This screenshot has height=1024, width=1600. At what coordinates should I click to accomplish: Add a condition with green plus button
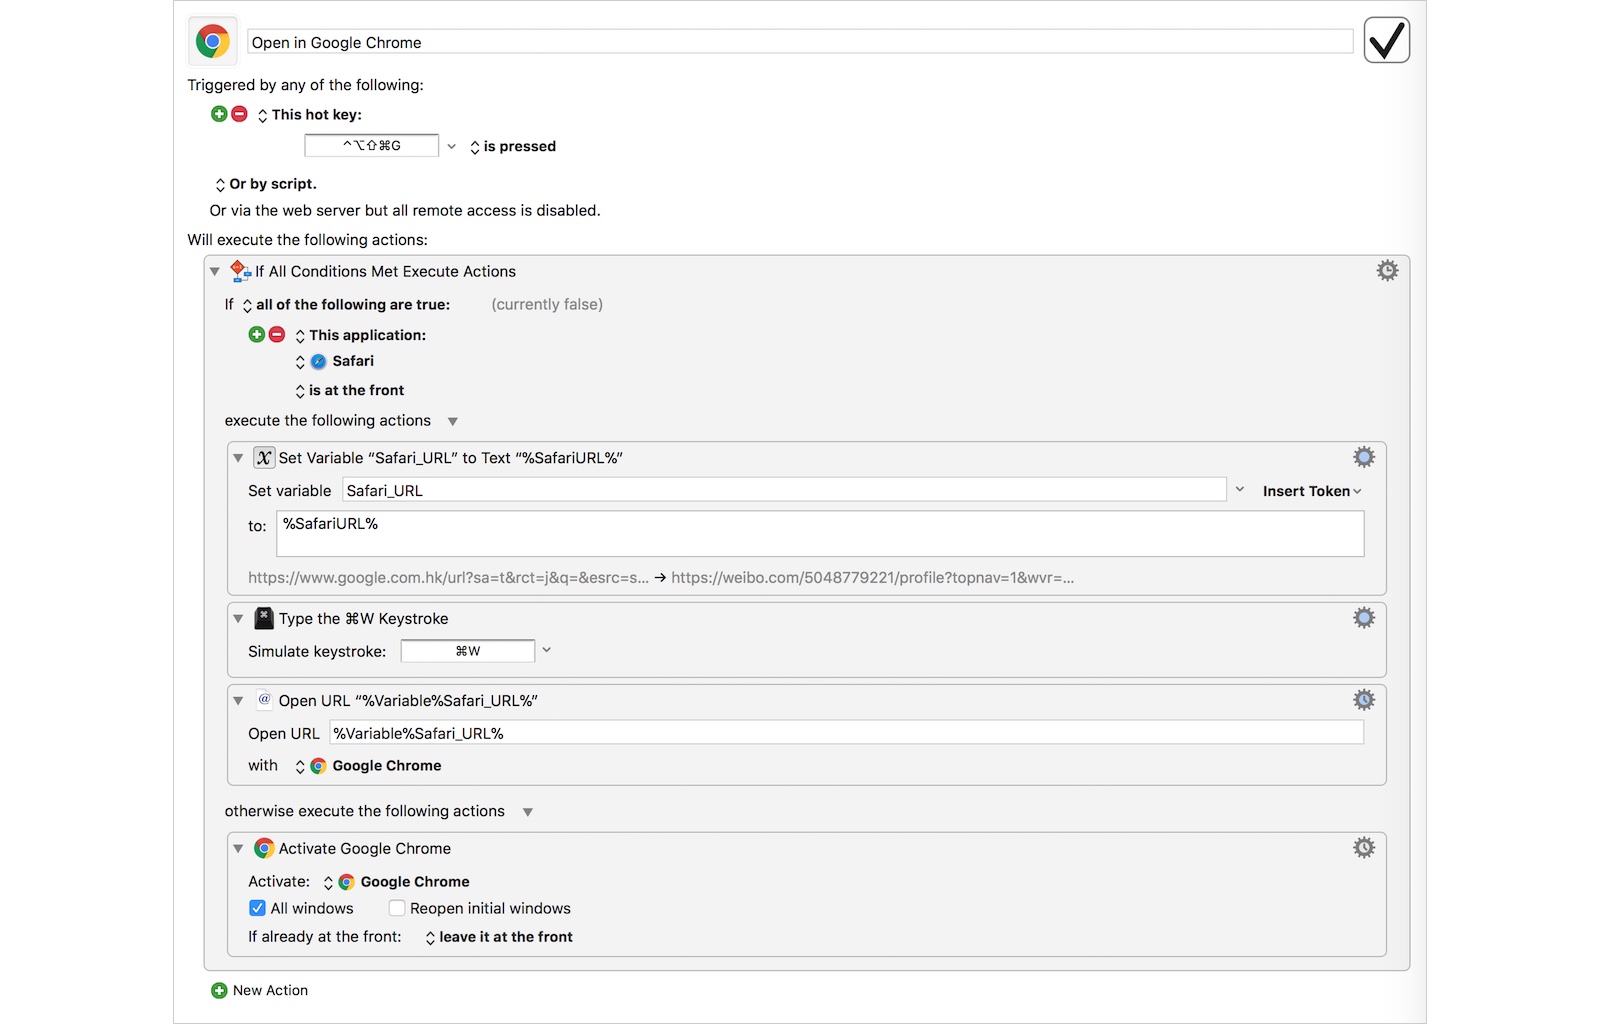(257, 335)
